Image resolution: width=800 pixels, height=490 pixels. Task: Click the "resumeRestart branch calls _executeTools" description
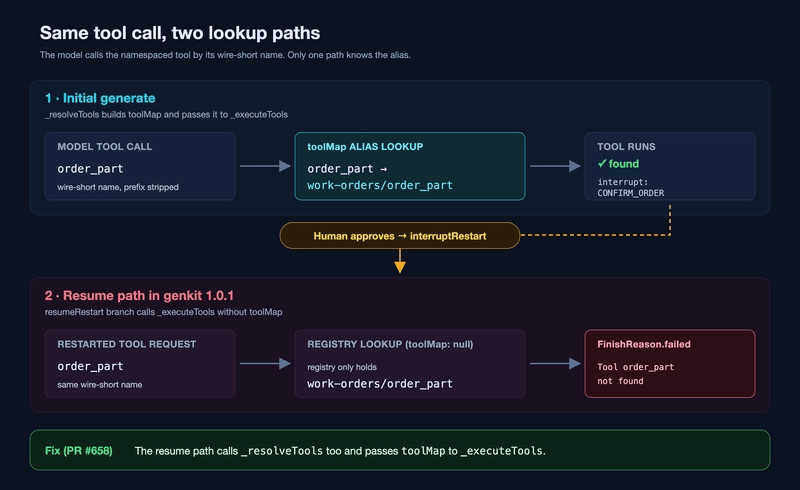point(163,312)
